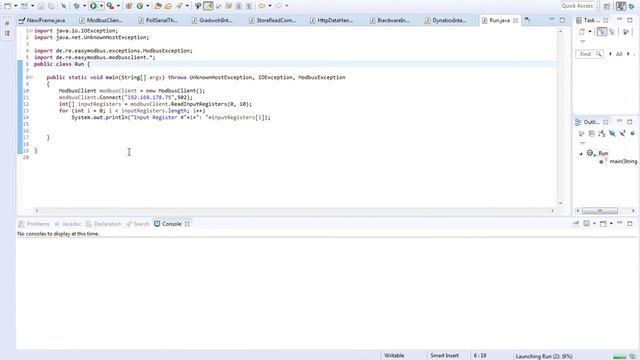
Task: Click the Forward navigation arrow icon
Action: tap(279, 6)
